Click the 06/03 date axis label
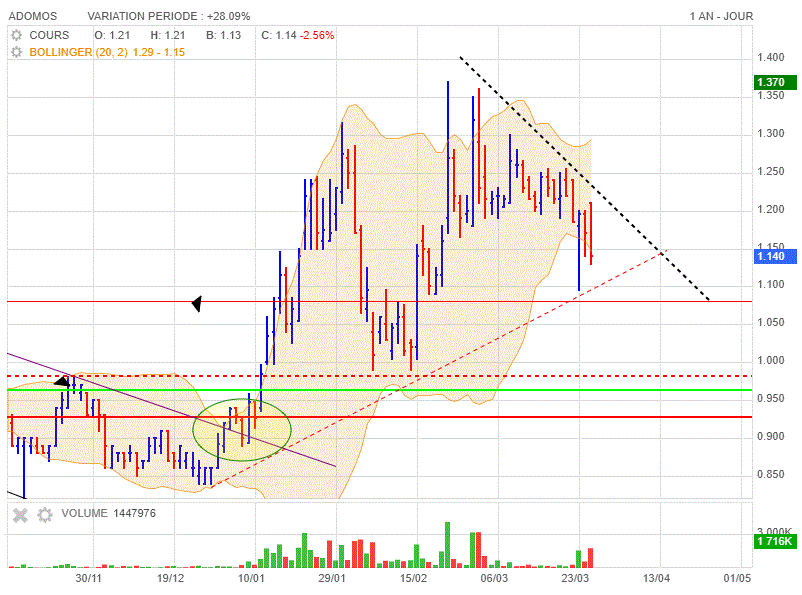 click(x=494, y=579)
